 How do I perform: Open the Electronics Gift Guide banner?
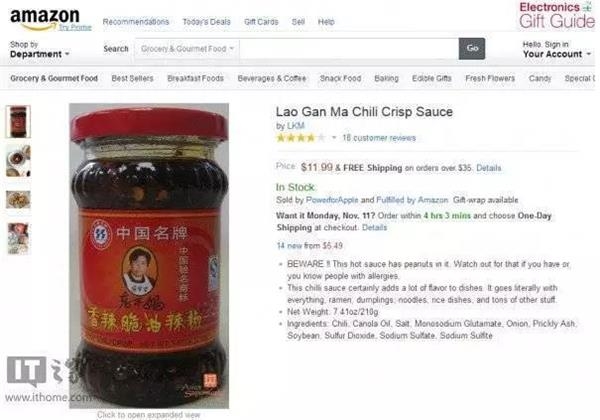[557, 15]
